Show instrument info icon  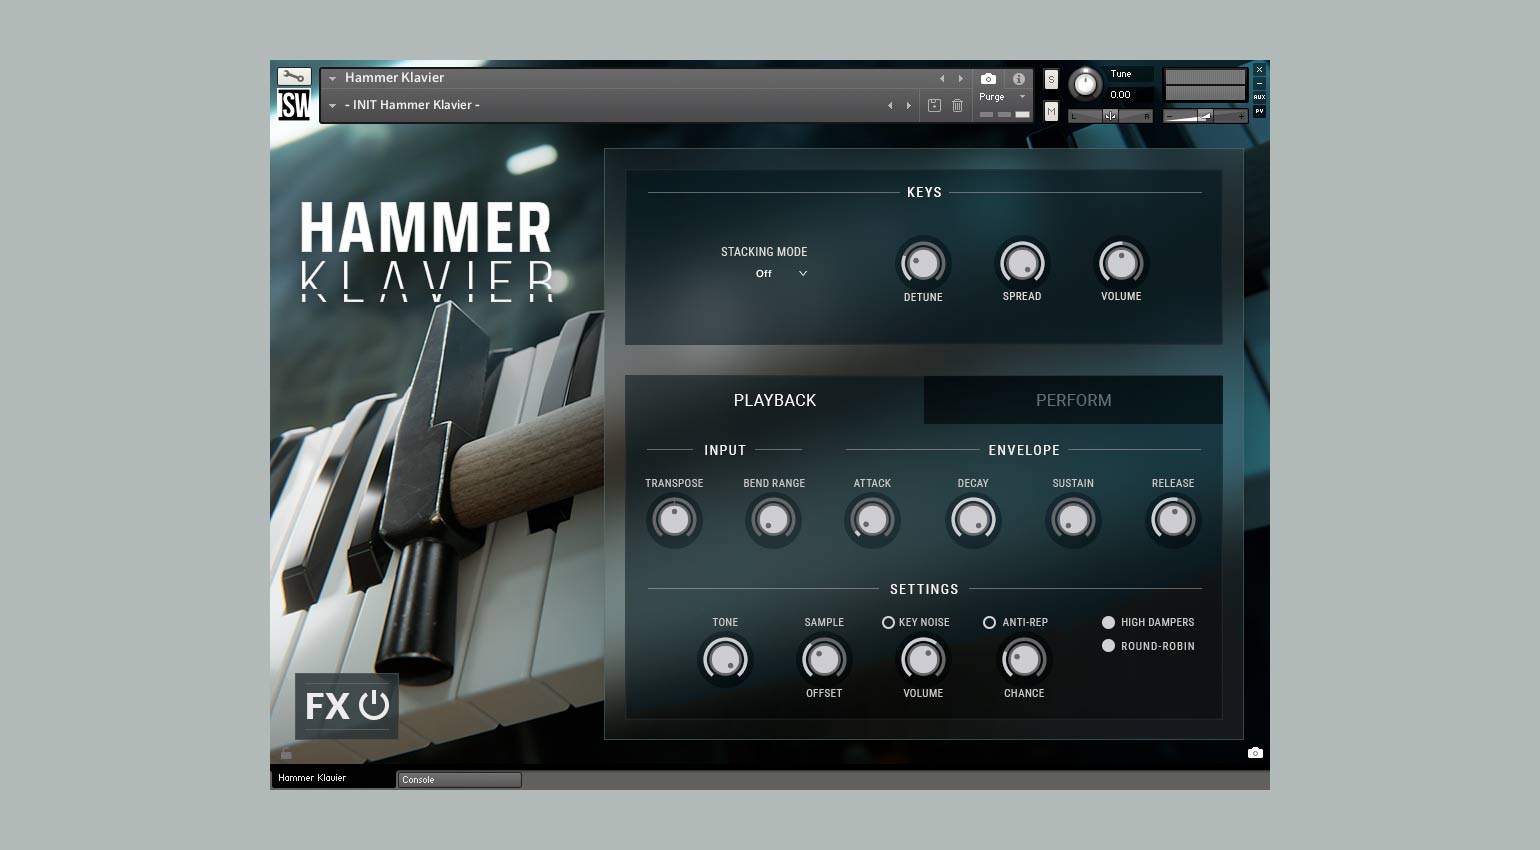[x=1019, y=78]
